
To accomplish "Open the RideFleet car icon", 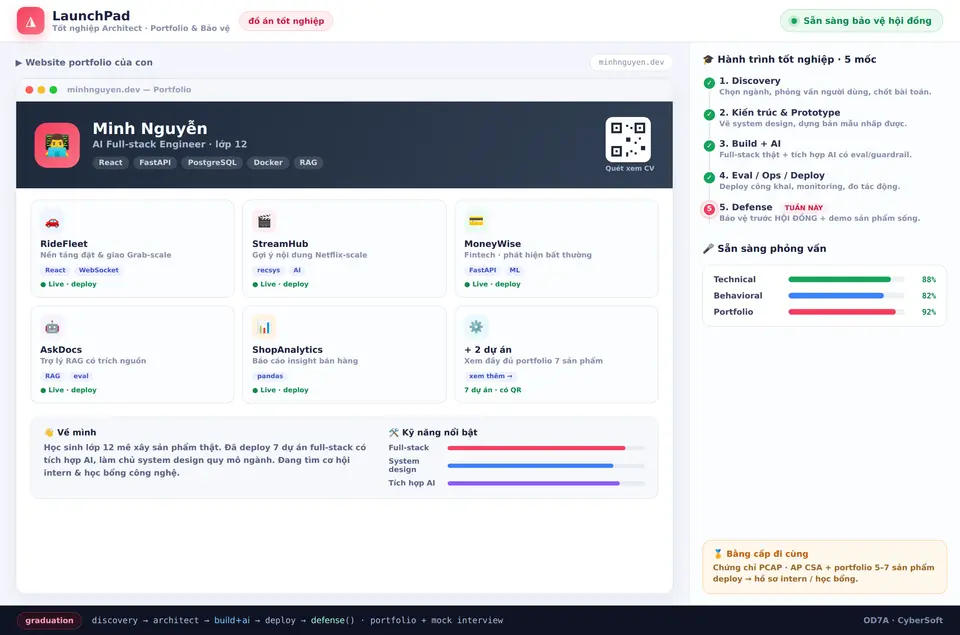I will pyautogui.click(x=52, y=221).
